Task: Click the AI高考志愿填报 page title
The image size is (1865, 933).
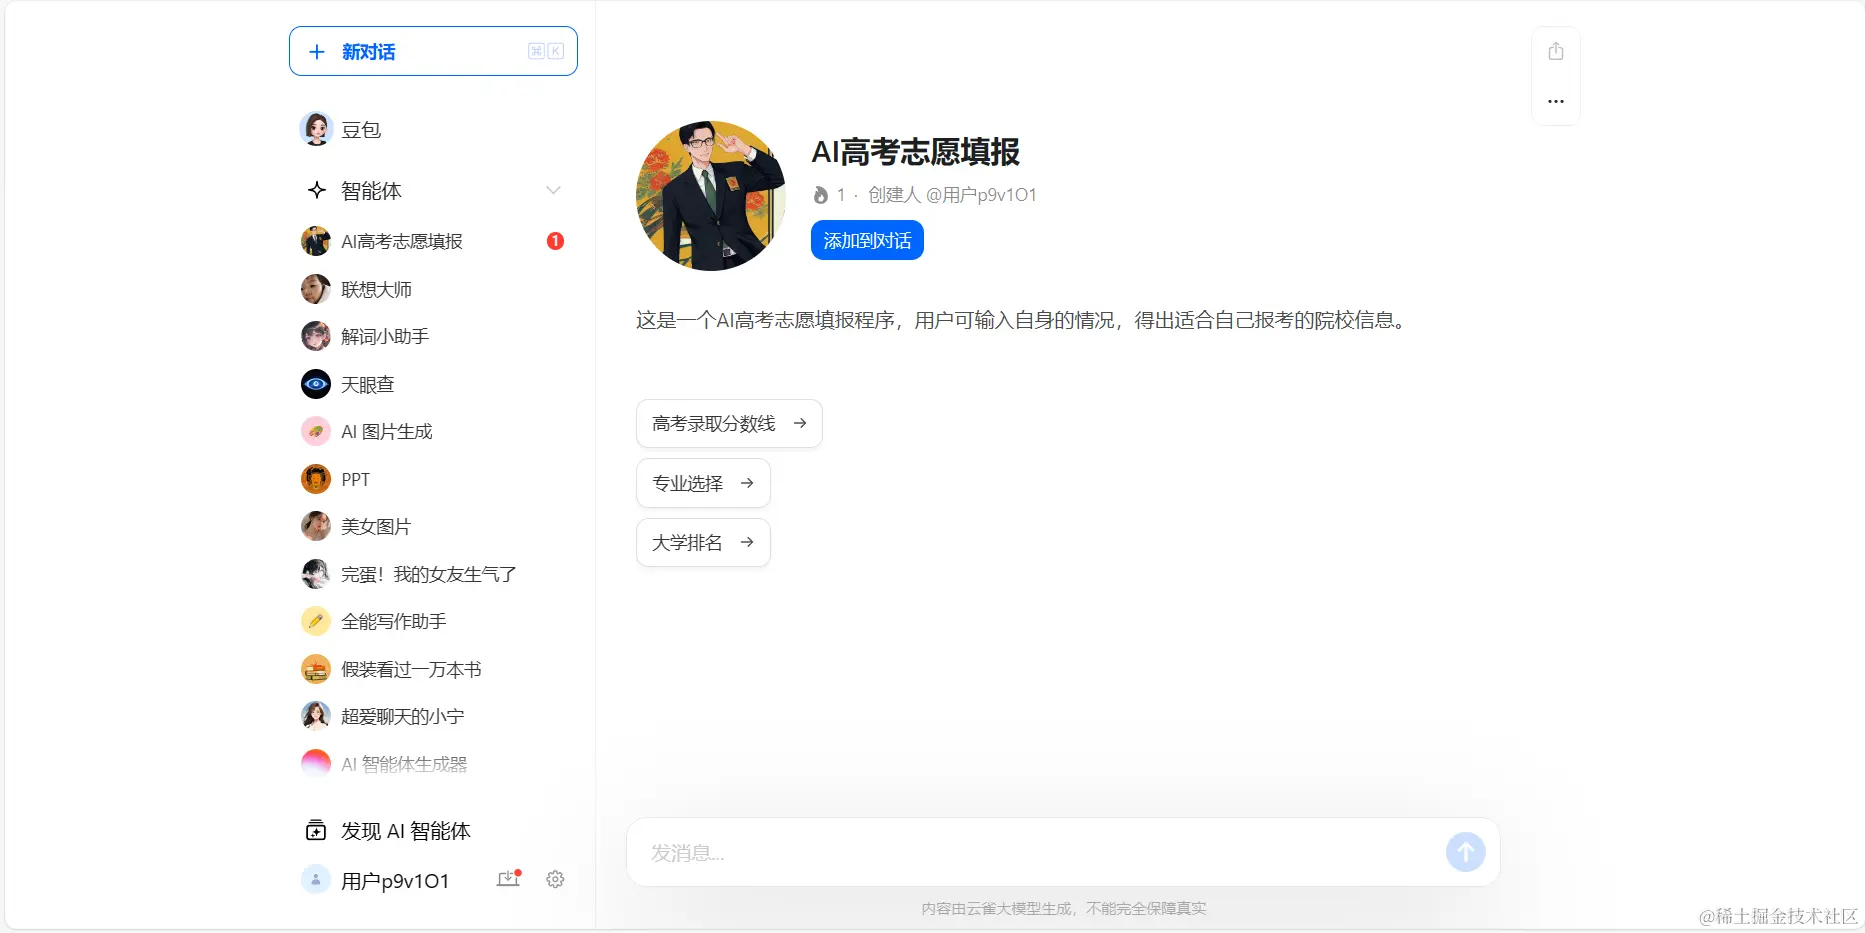Action: (915, 152)
